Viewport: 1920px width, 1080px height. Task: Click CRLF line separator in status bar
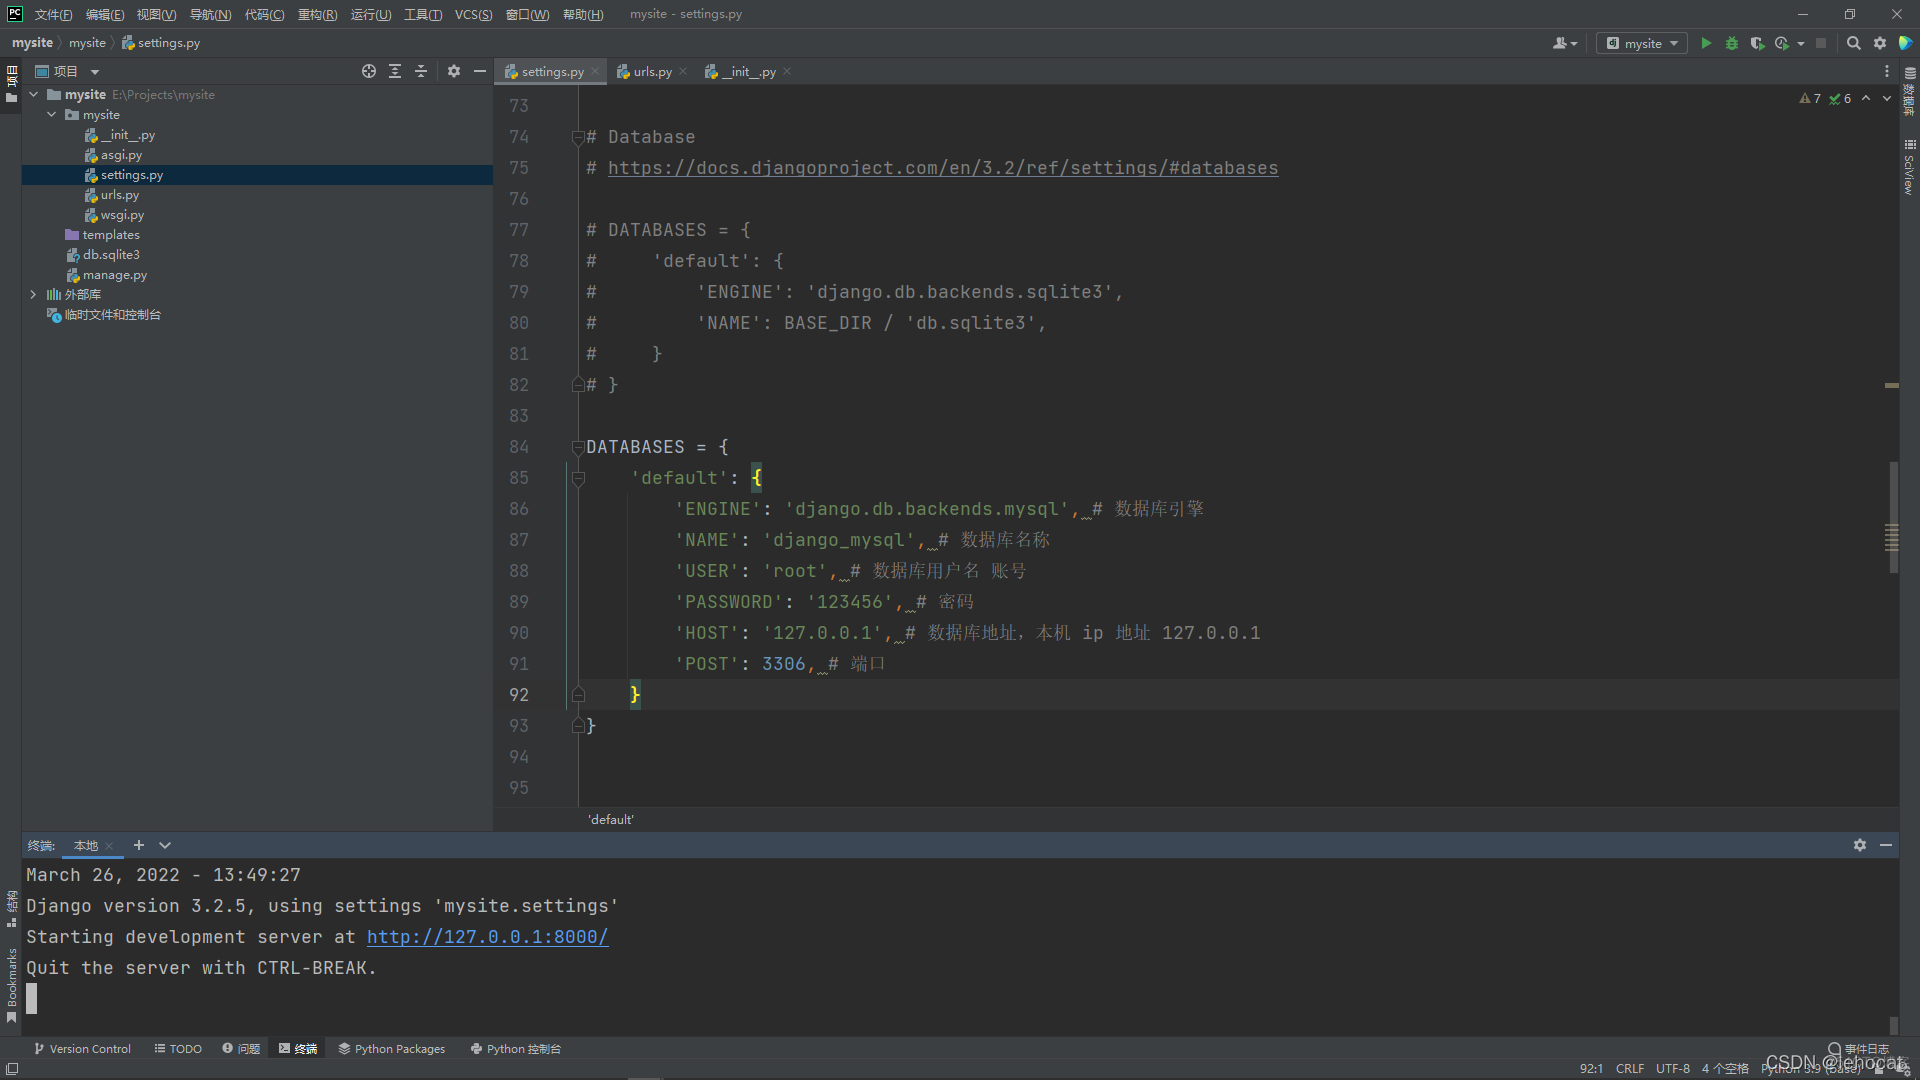pos(1629,1069)
